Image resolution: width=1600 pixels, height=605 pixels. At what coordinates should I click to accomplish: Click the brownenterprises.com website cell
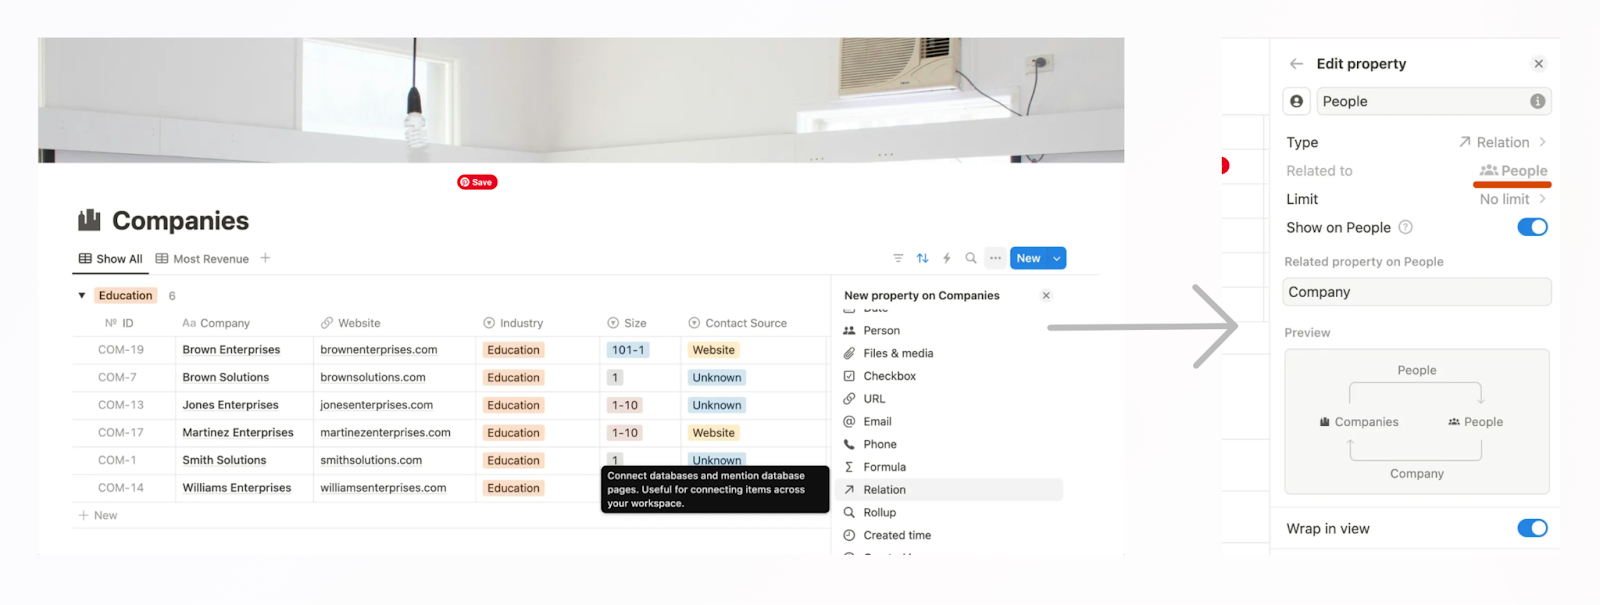[x=379, y=350]
